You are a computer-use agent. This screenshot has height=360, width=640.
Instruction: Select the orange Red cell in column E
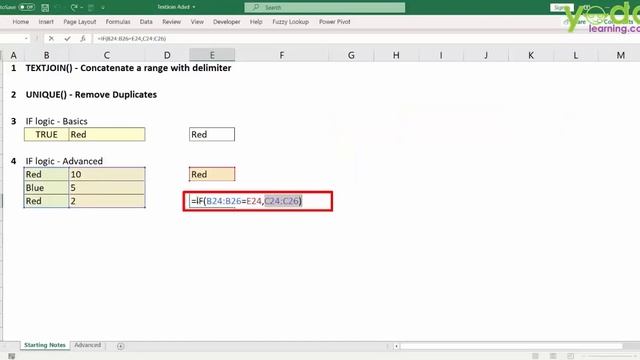coord(212,174)
